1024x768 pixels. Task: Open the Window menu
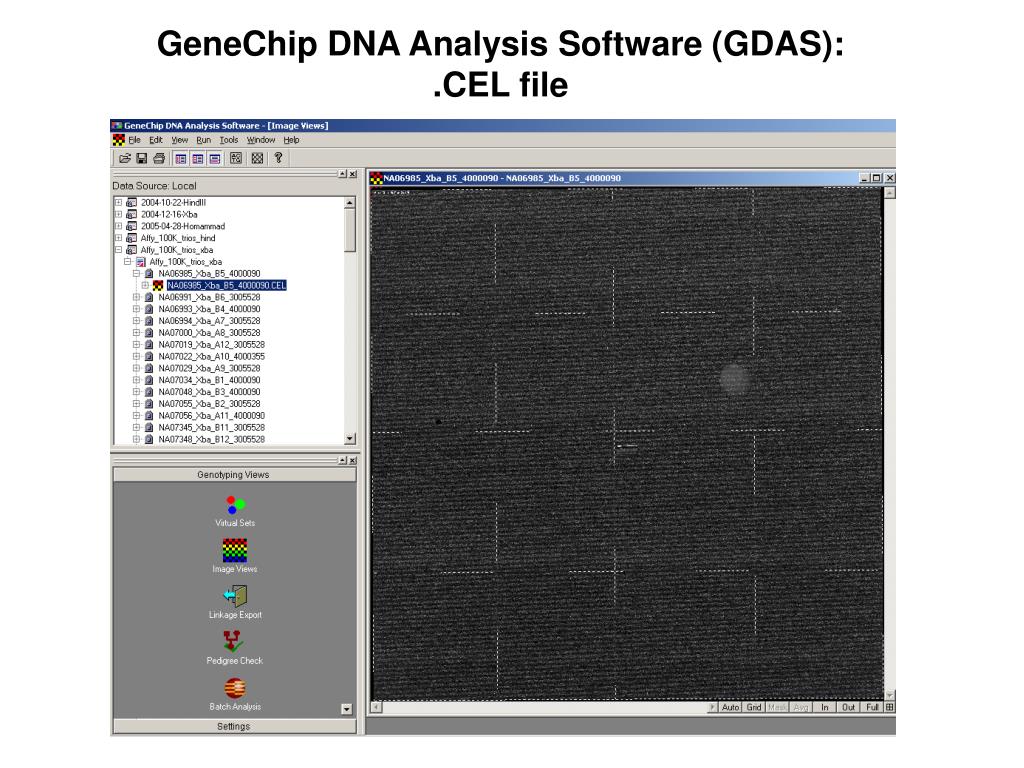click(x=261, y=140)
